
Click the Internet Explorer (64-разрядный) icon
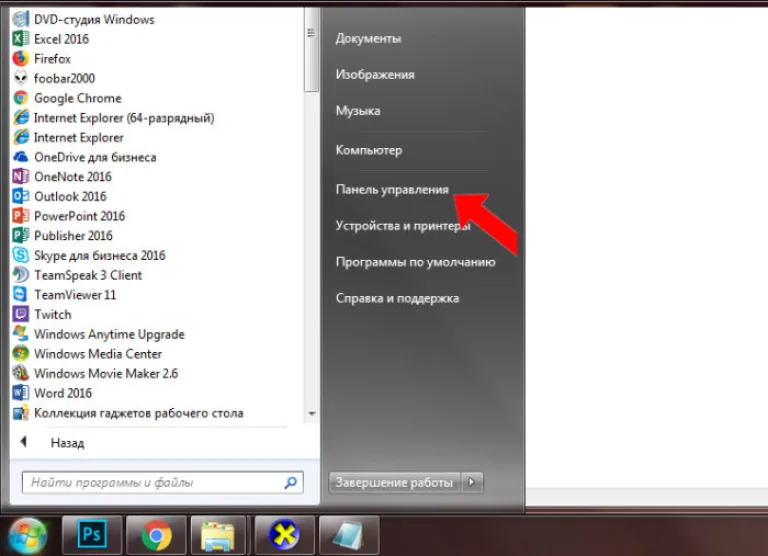(21, 118)
